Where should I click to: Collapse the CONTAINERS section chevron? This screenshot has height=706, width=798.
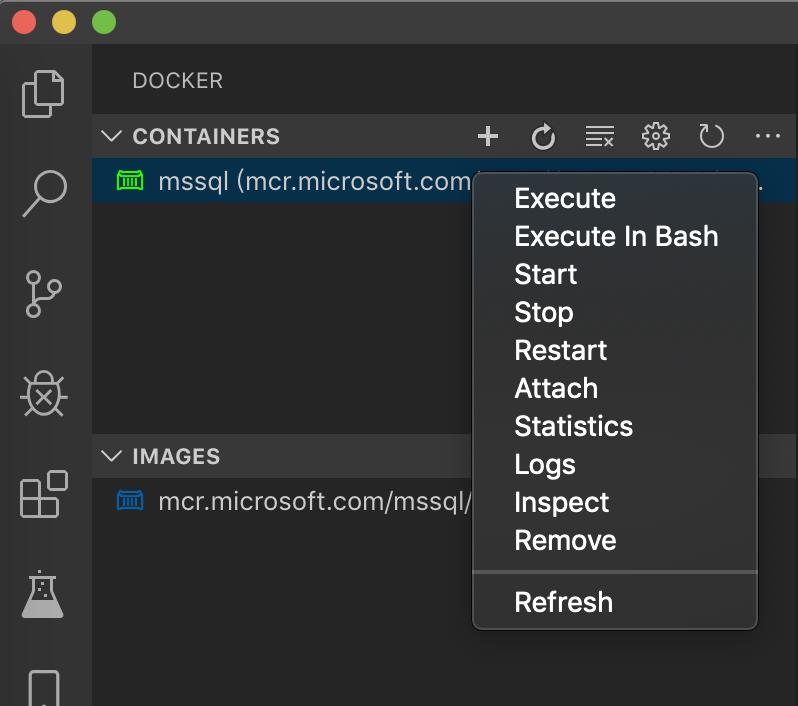pos(111,136)
